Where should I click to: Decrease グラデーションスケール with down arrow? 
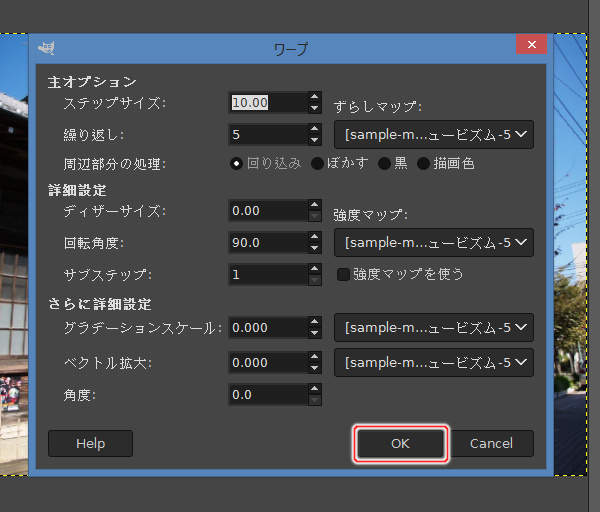[315, 333]
